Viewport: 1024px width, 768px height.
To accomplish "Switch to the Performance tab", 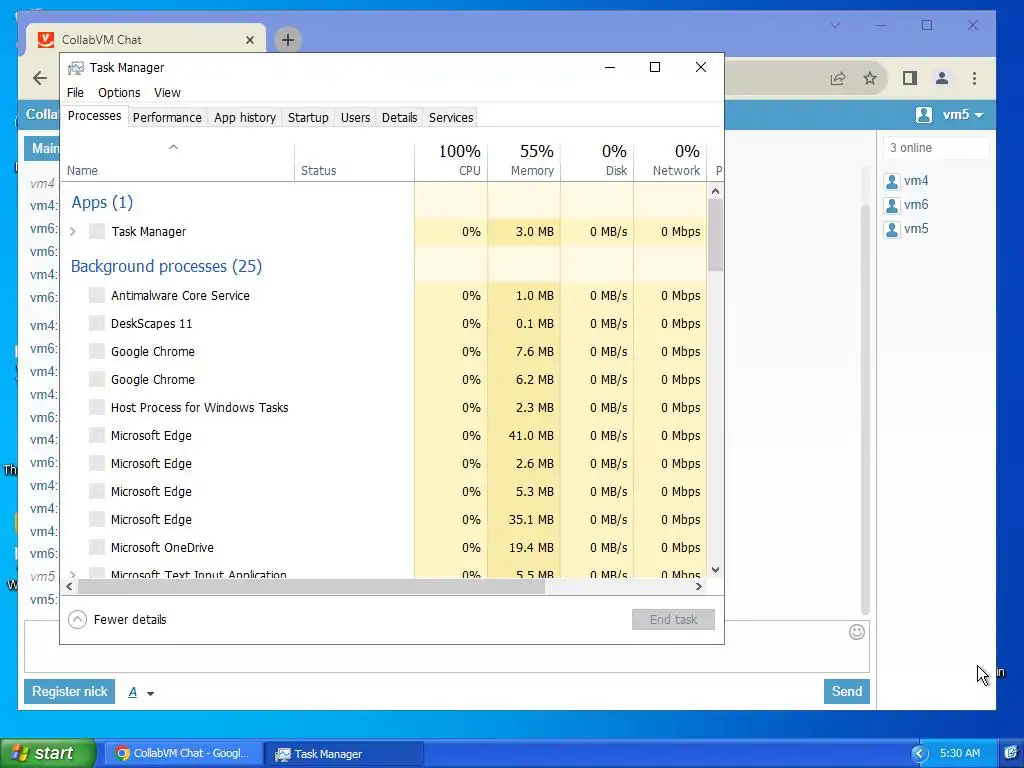I will (x=167, y=118).
